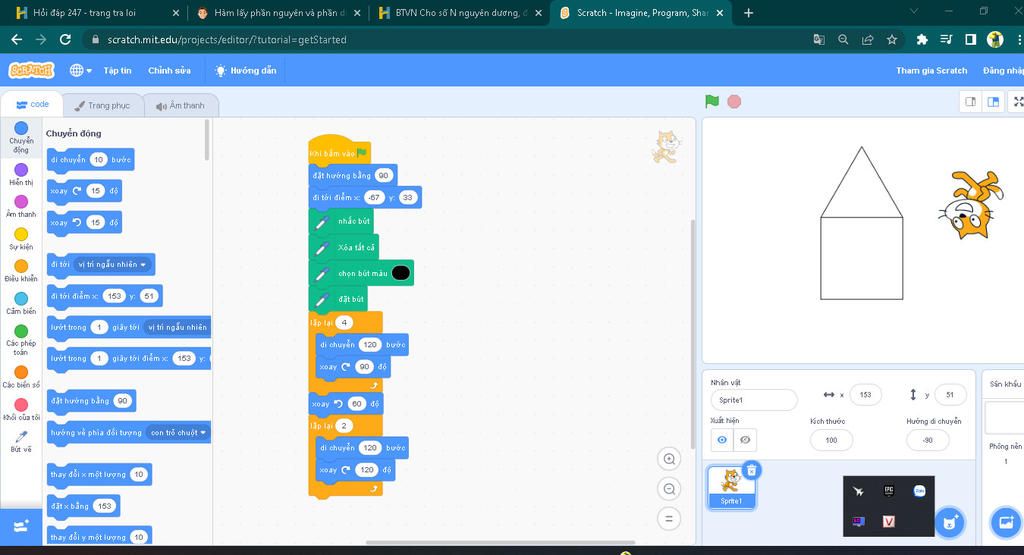Switch to Hỏi đáp 247 browser tab
Viewport: 1024px width, 555px height.
[97, 13]
